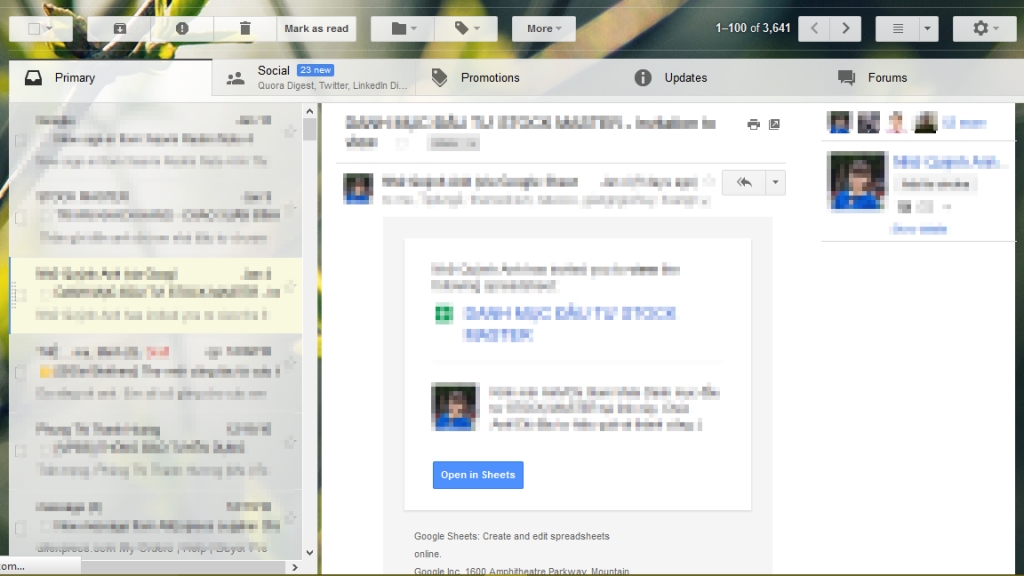Open the Move to folder dropdown

(403, 29)
